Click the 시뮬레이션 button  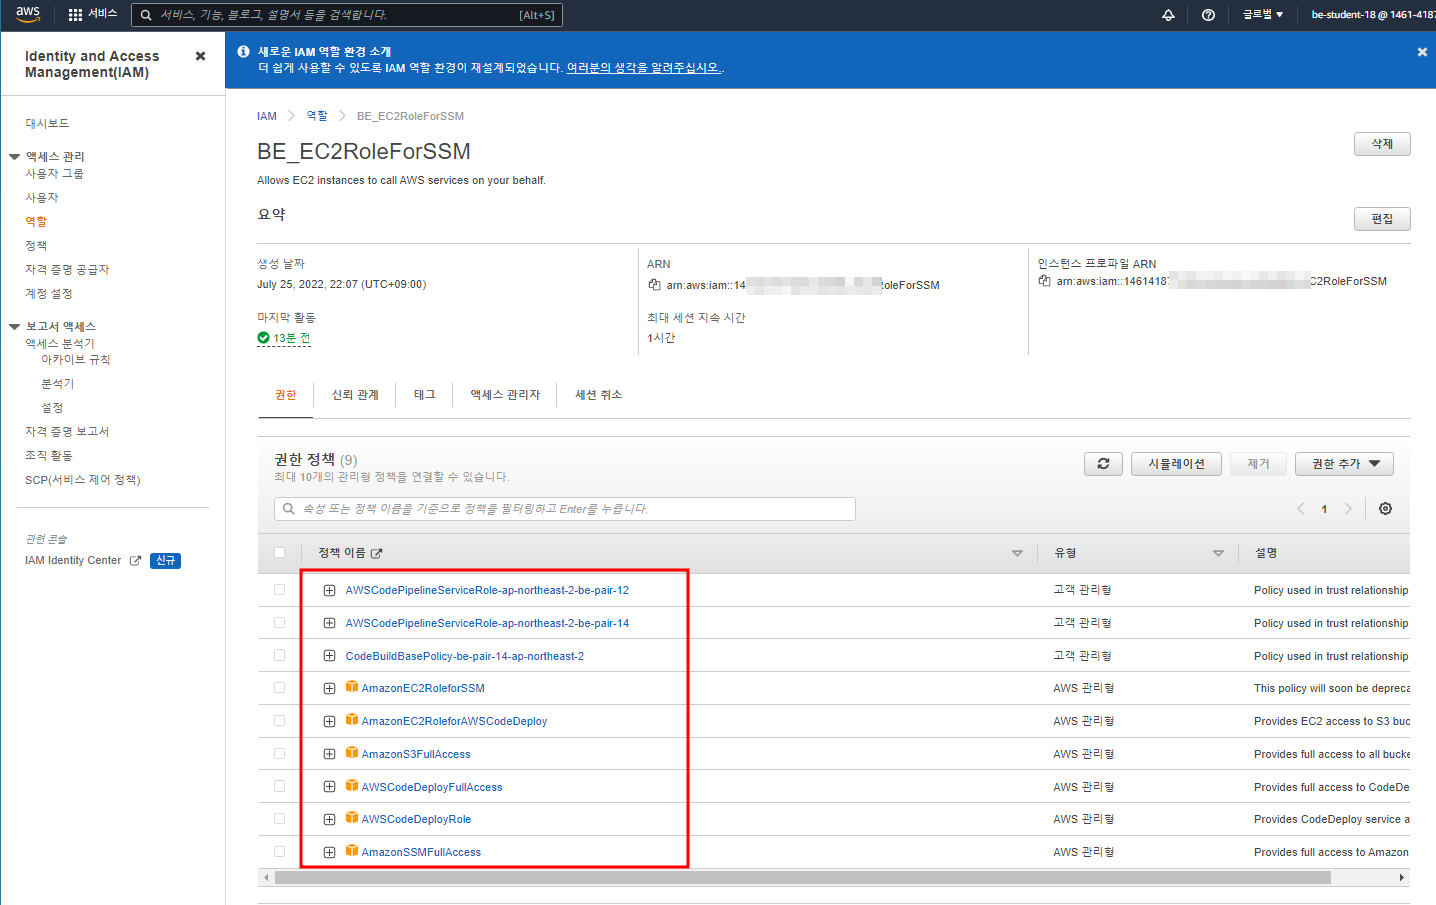coord(1176,464)
